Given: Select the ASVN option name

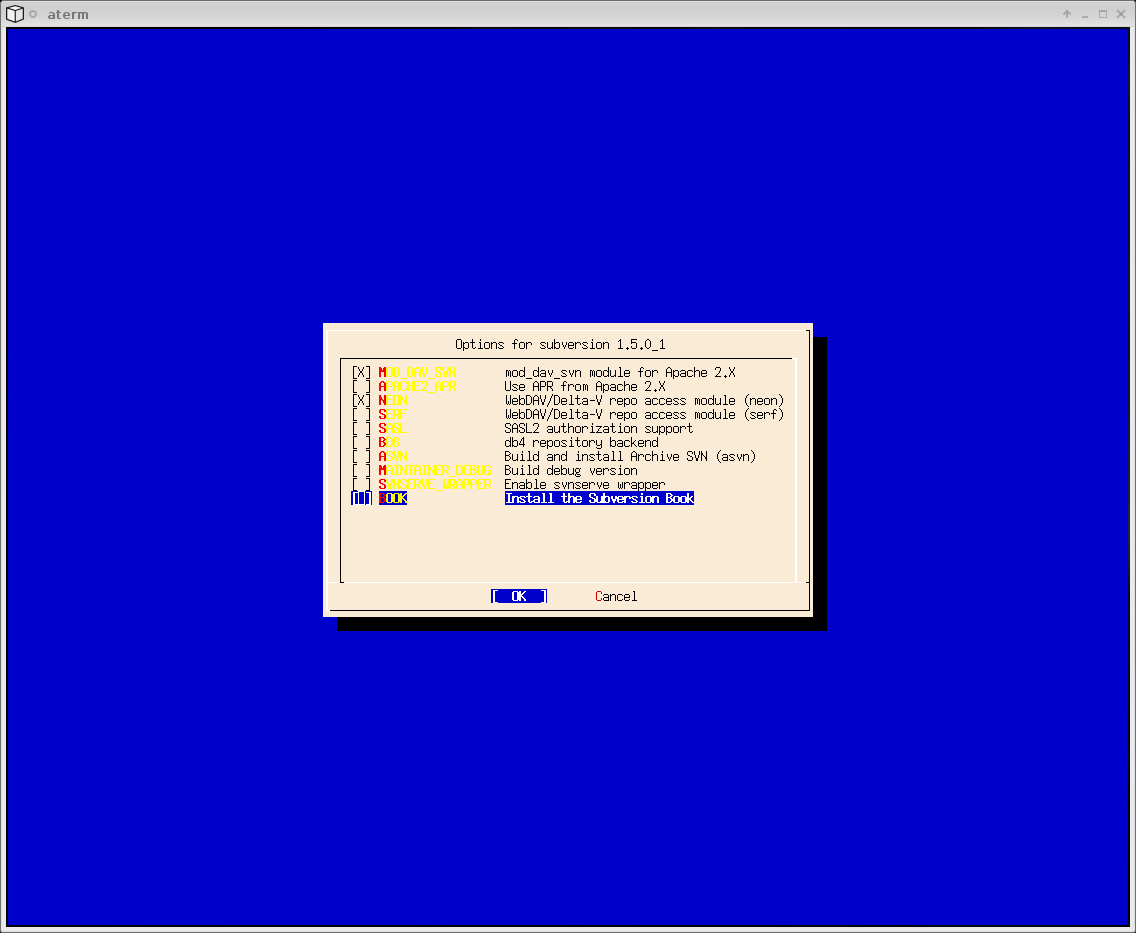Looking at the screenshot, I should [393, 456].
